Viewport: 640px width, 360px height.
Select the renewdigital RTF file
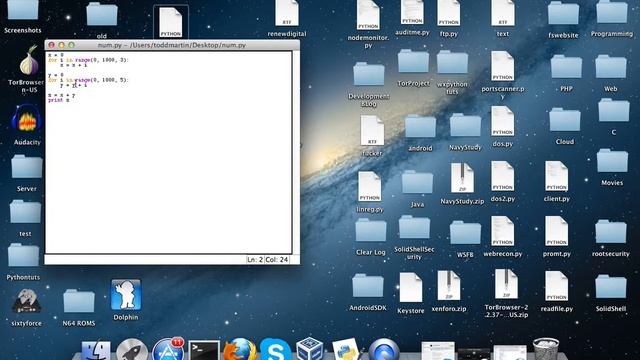(x=287, y=13)
